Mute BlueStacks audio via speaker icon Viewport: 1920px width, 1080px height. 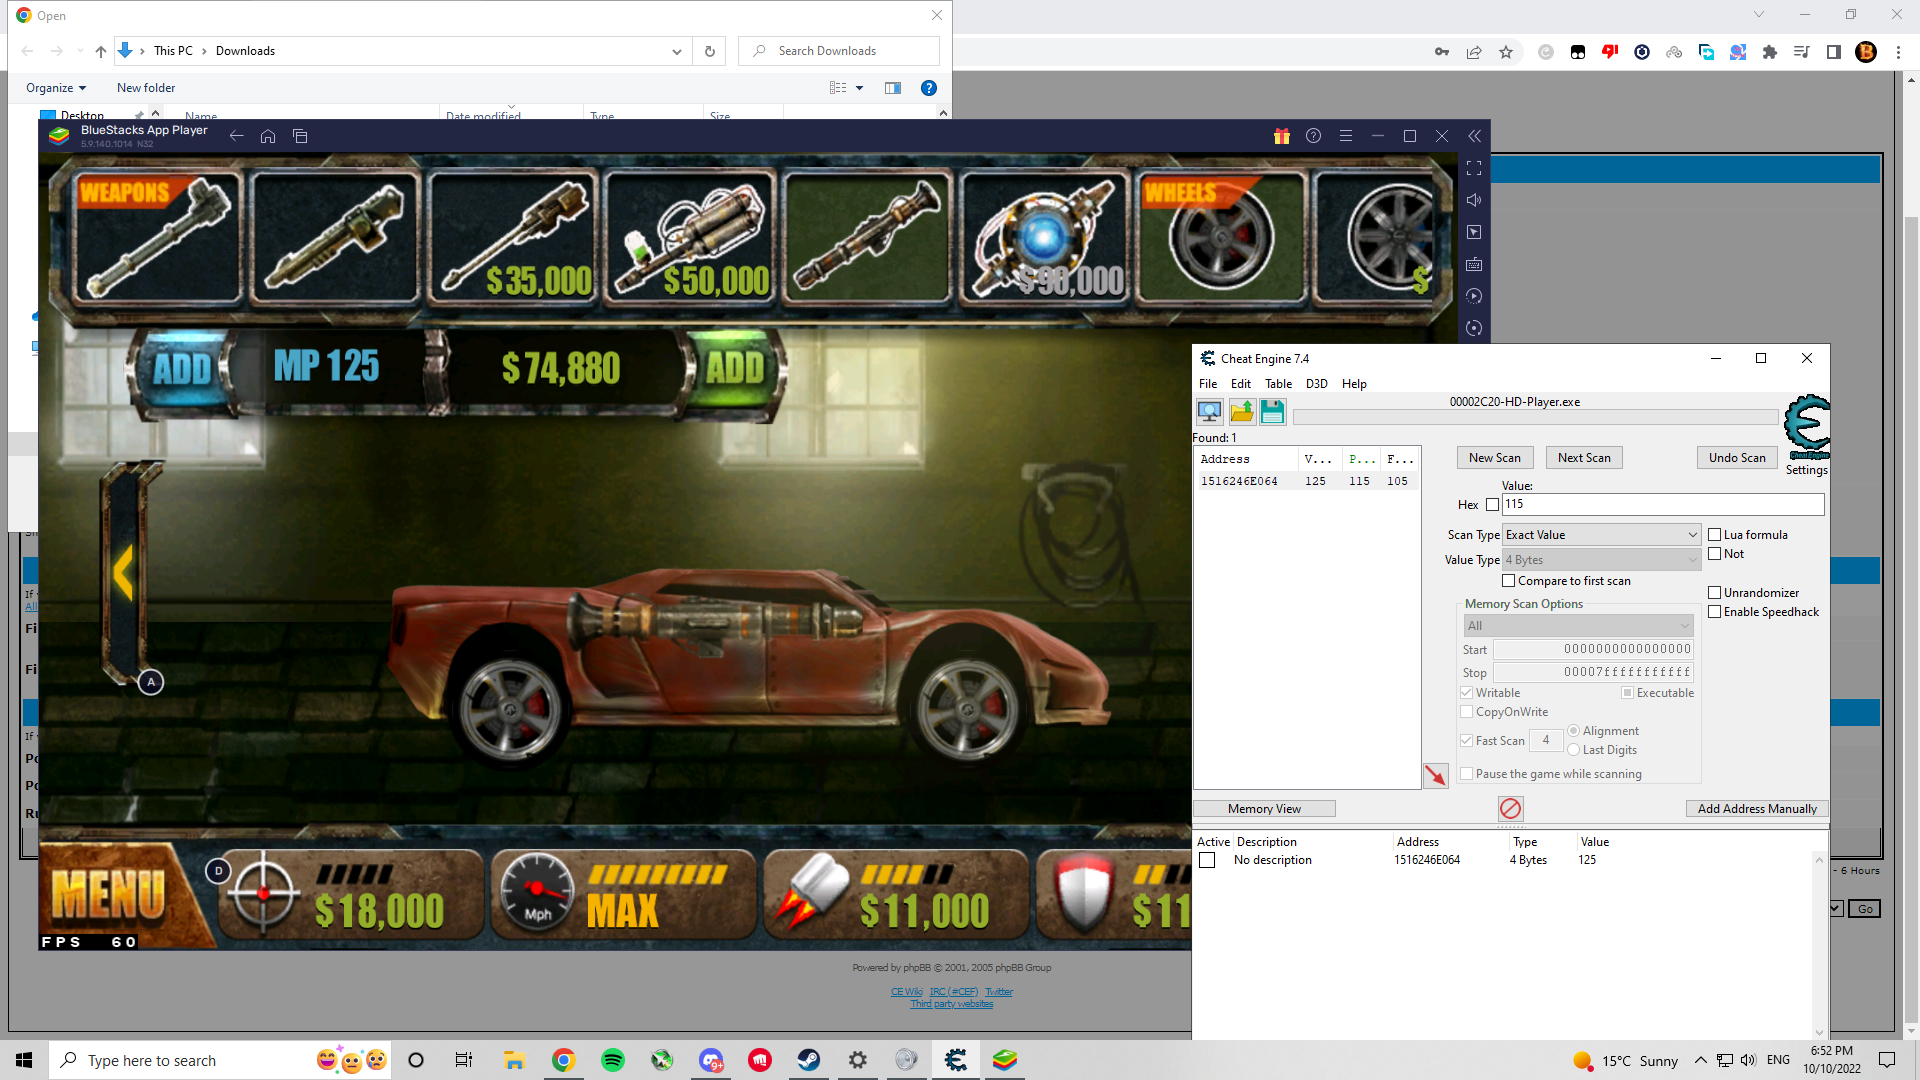pyautogui.click(x=1474, y=199)
